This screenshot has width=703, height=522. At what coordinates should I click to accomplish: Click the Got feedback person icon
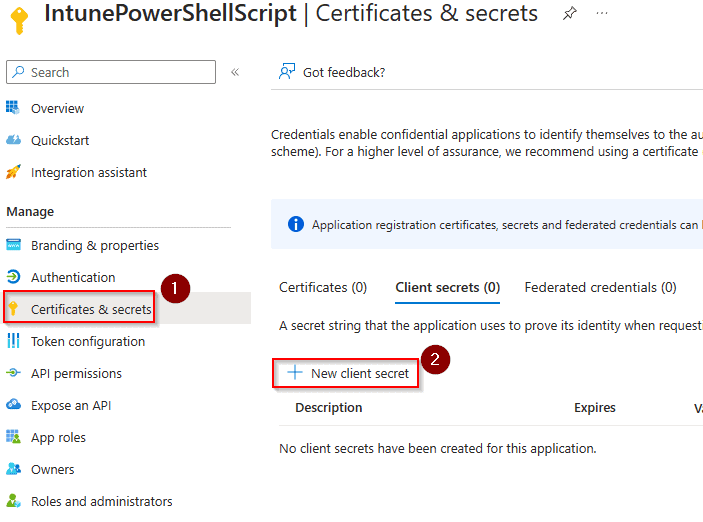point(287,72)
